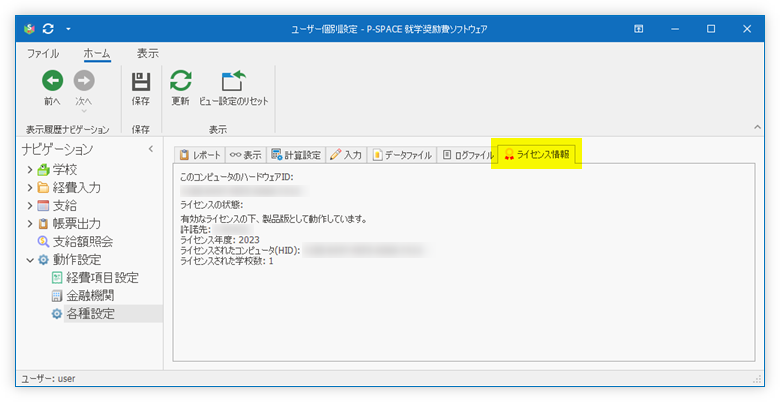Minimize the application window
The height and width of the screenshot is (402, 780).
[x=675, y=29]
